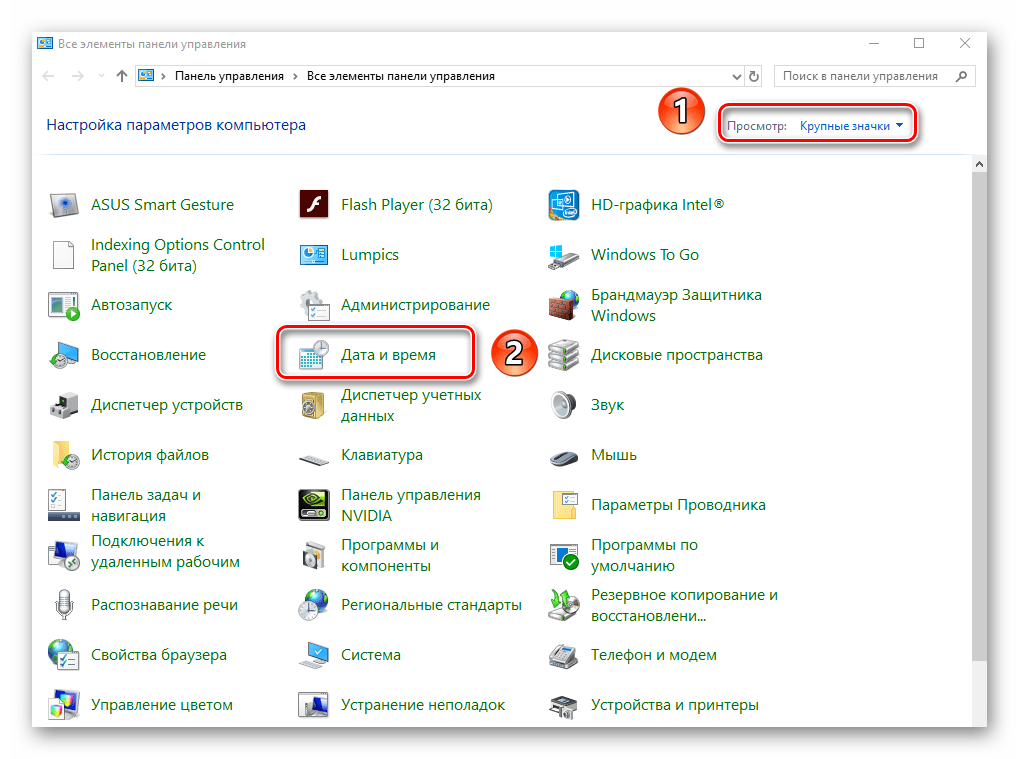Open the Клавиатура icon
The image size is (1019, 759).
pyautogui.click(x=314, y=460)
